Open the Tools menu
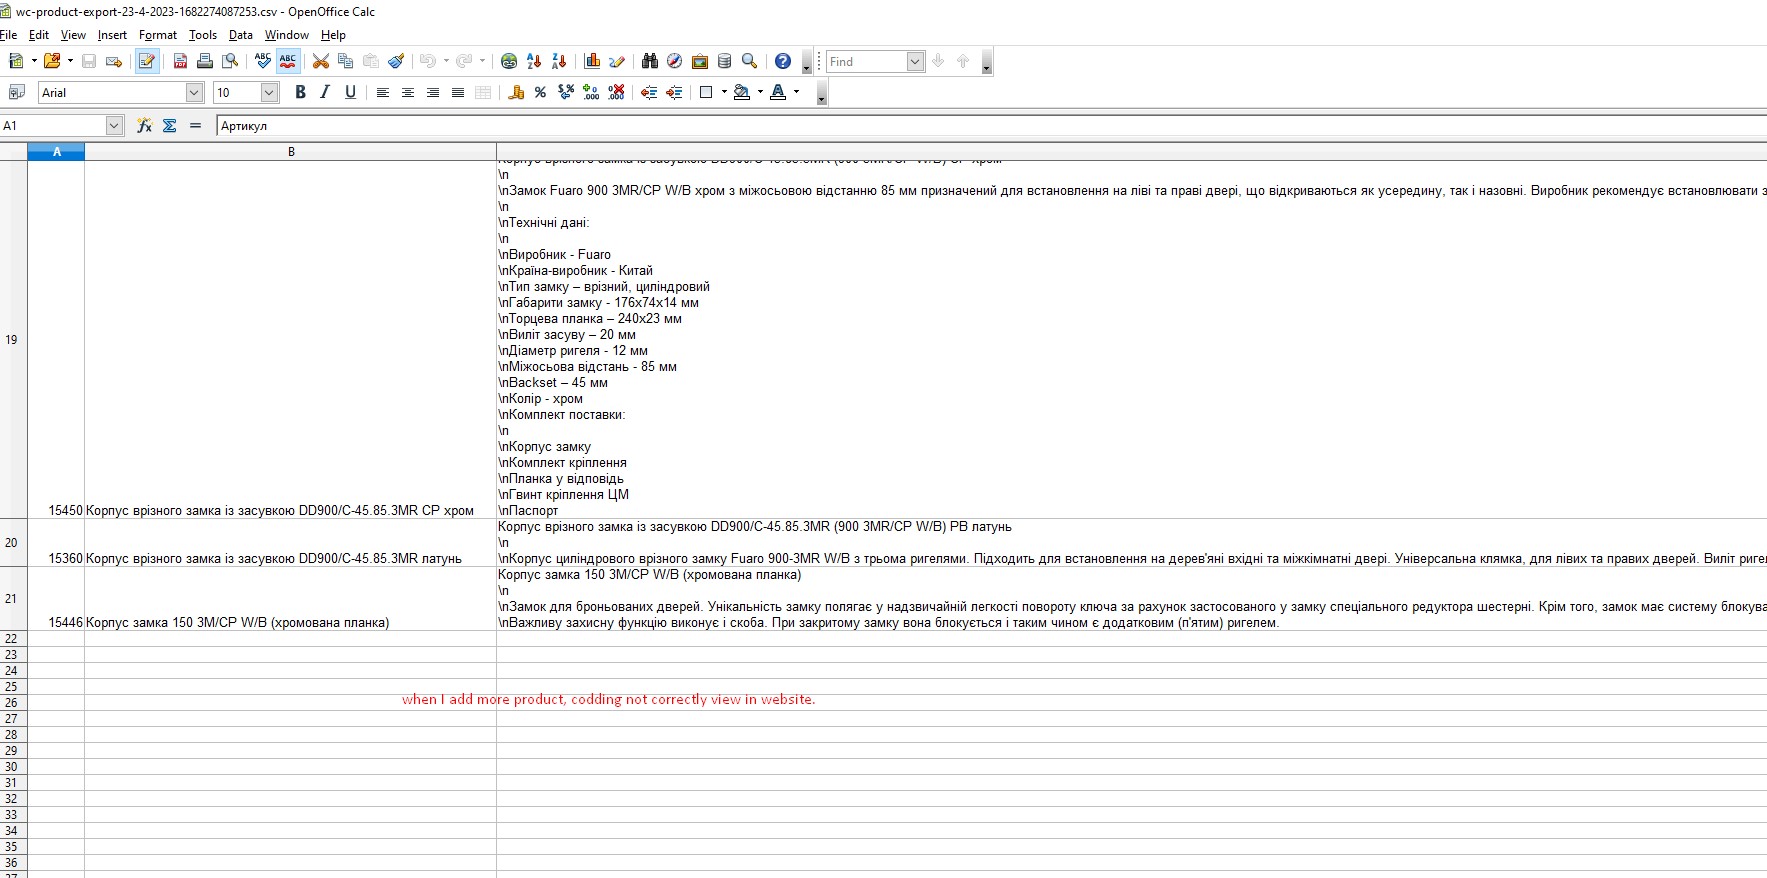This screenshot has height=878, width=1767. [x=203, y=35]
